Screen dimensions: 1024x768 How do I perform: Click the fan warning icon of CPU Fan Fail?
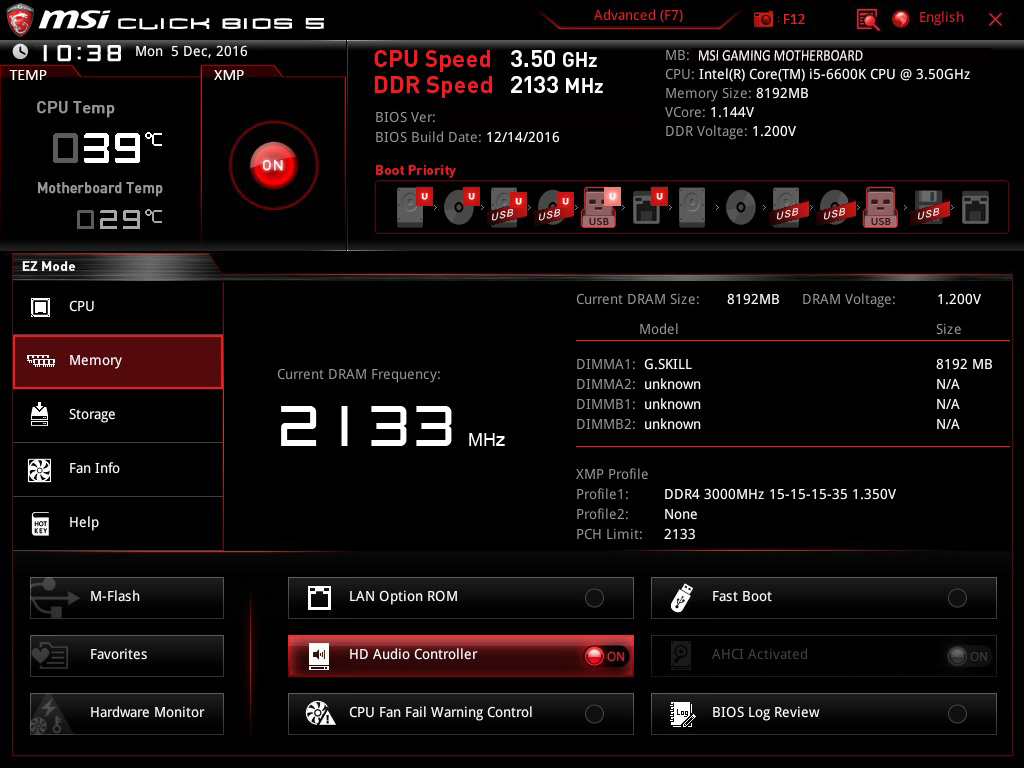(x=320, y=714)
